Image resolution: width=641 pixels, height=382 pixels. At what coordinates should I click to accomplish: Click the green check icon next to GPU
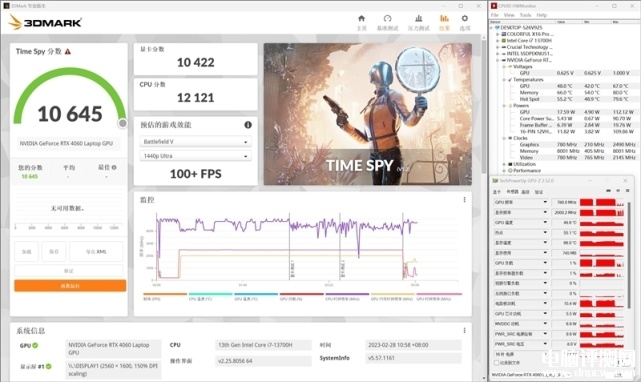(36, 345)
